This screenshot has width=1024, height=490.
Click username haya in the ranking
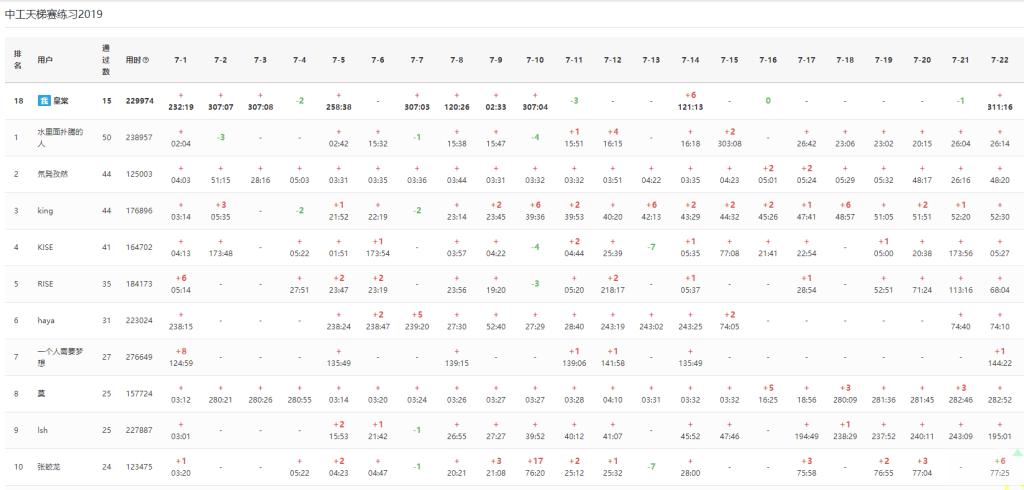[46, 320]
